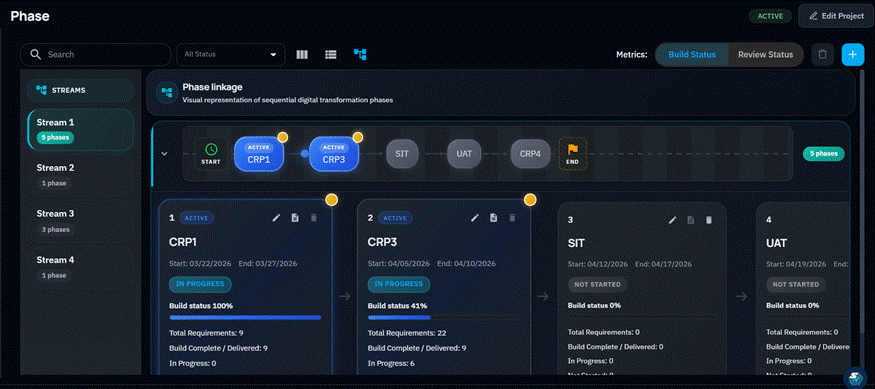Viewport: 875px width, 389px height.
Task: Edit the SIT phase with pencil icon
Action: coord(672,220)
